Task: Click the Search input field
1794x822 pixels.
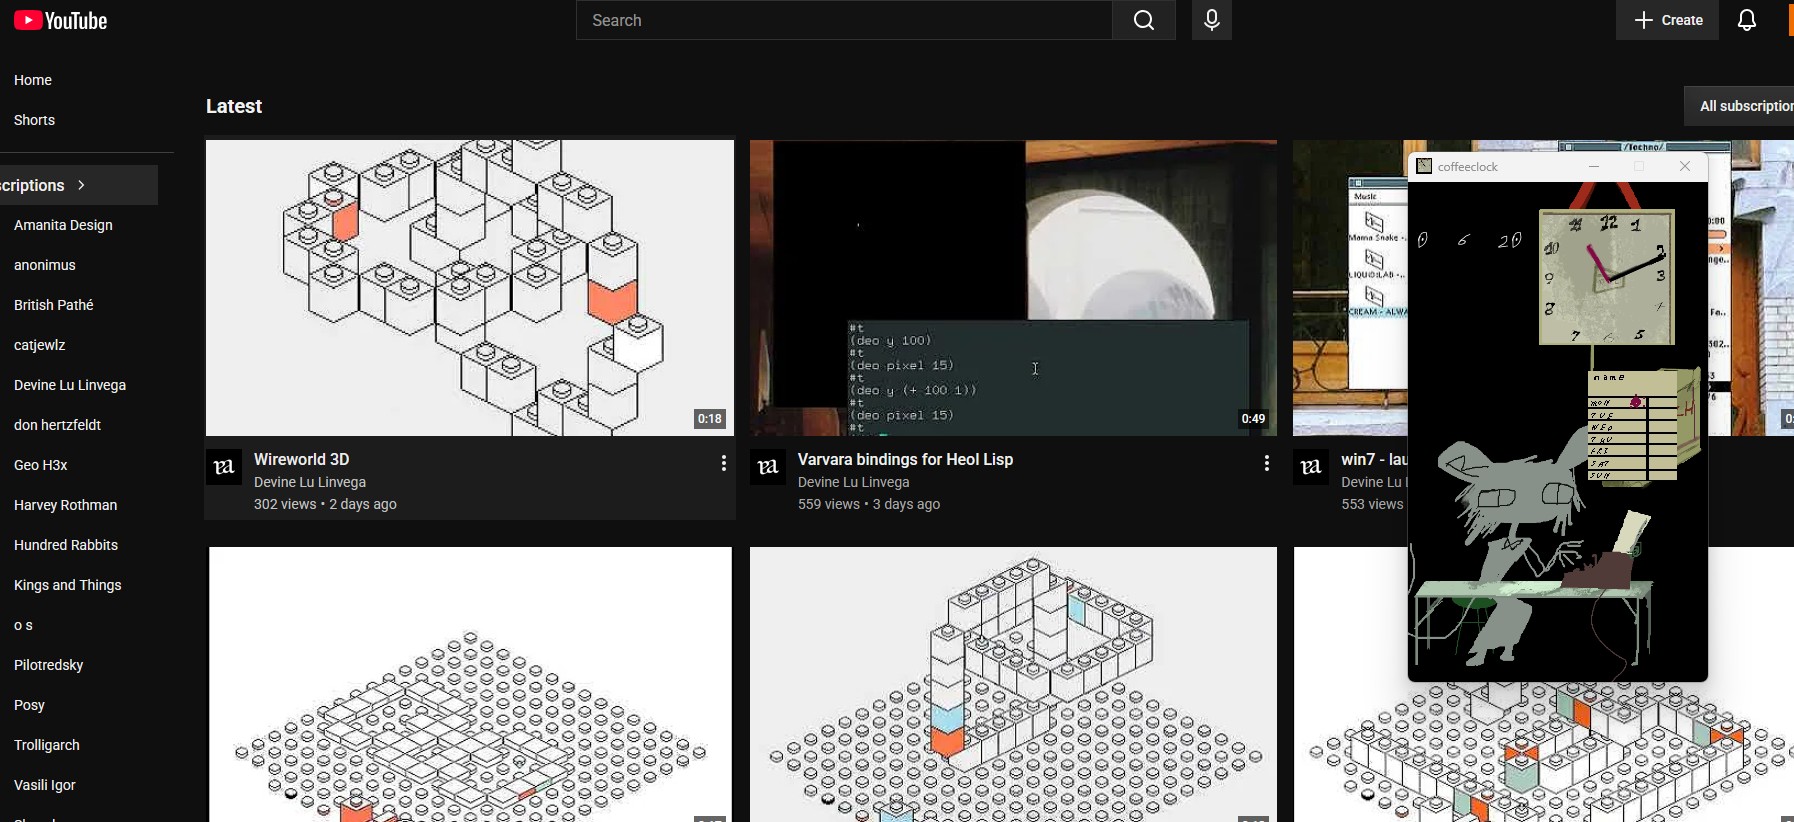Action: (844, 20)
